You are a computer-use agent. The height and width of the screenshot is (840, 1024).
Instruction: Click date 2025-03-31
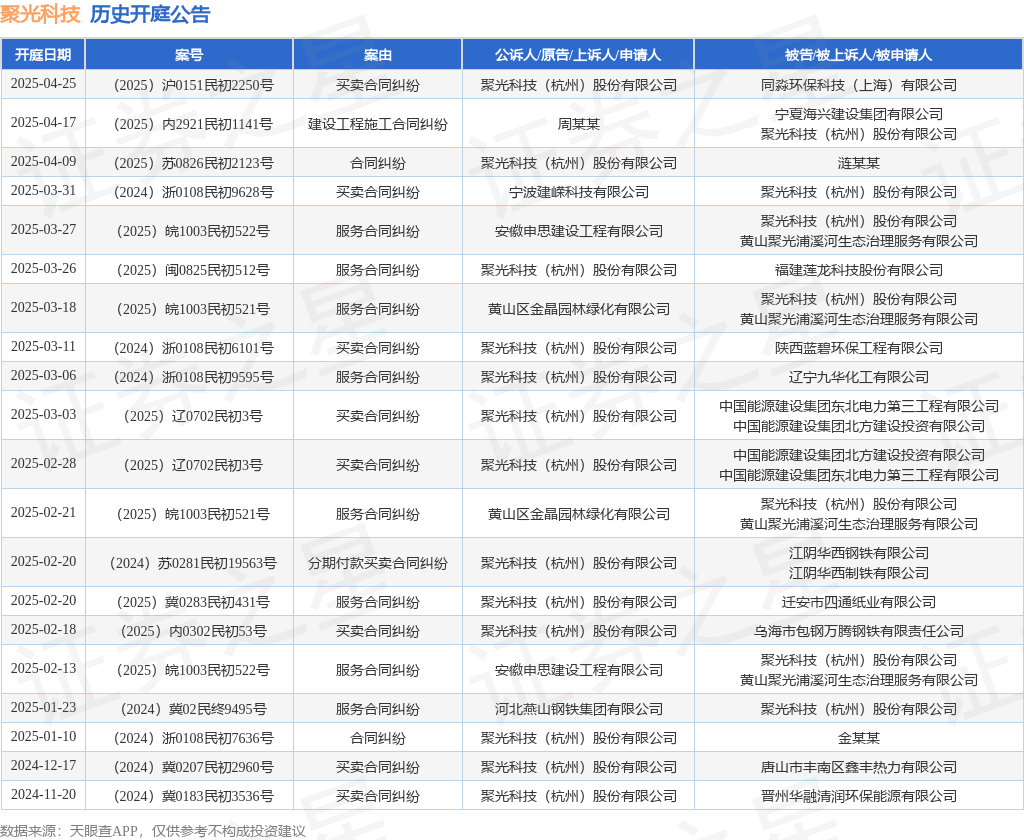[43, 191]
